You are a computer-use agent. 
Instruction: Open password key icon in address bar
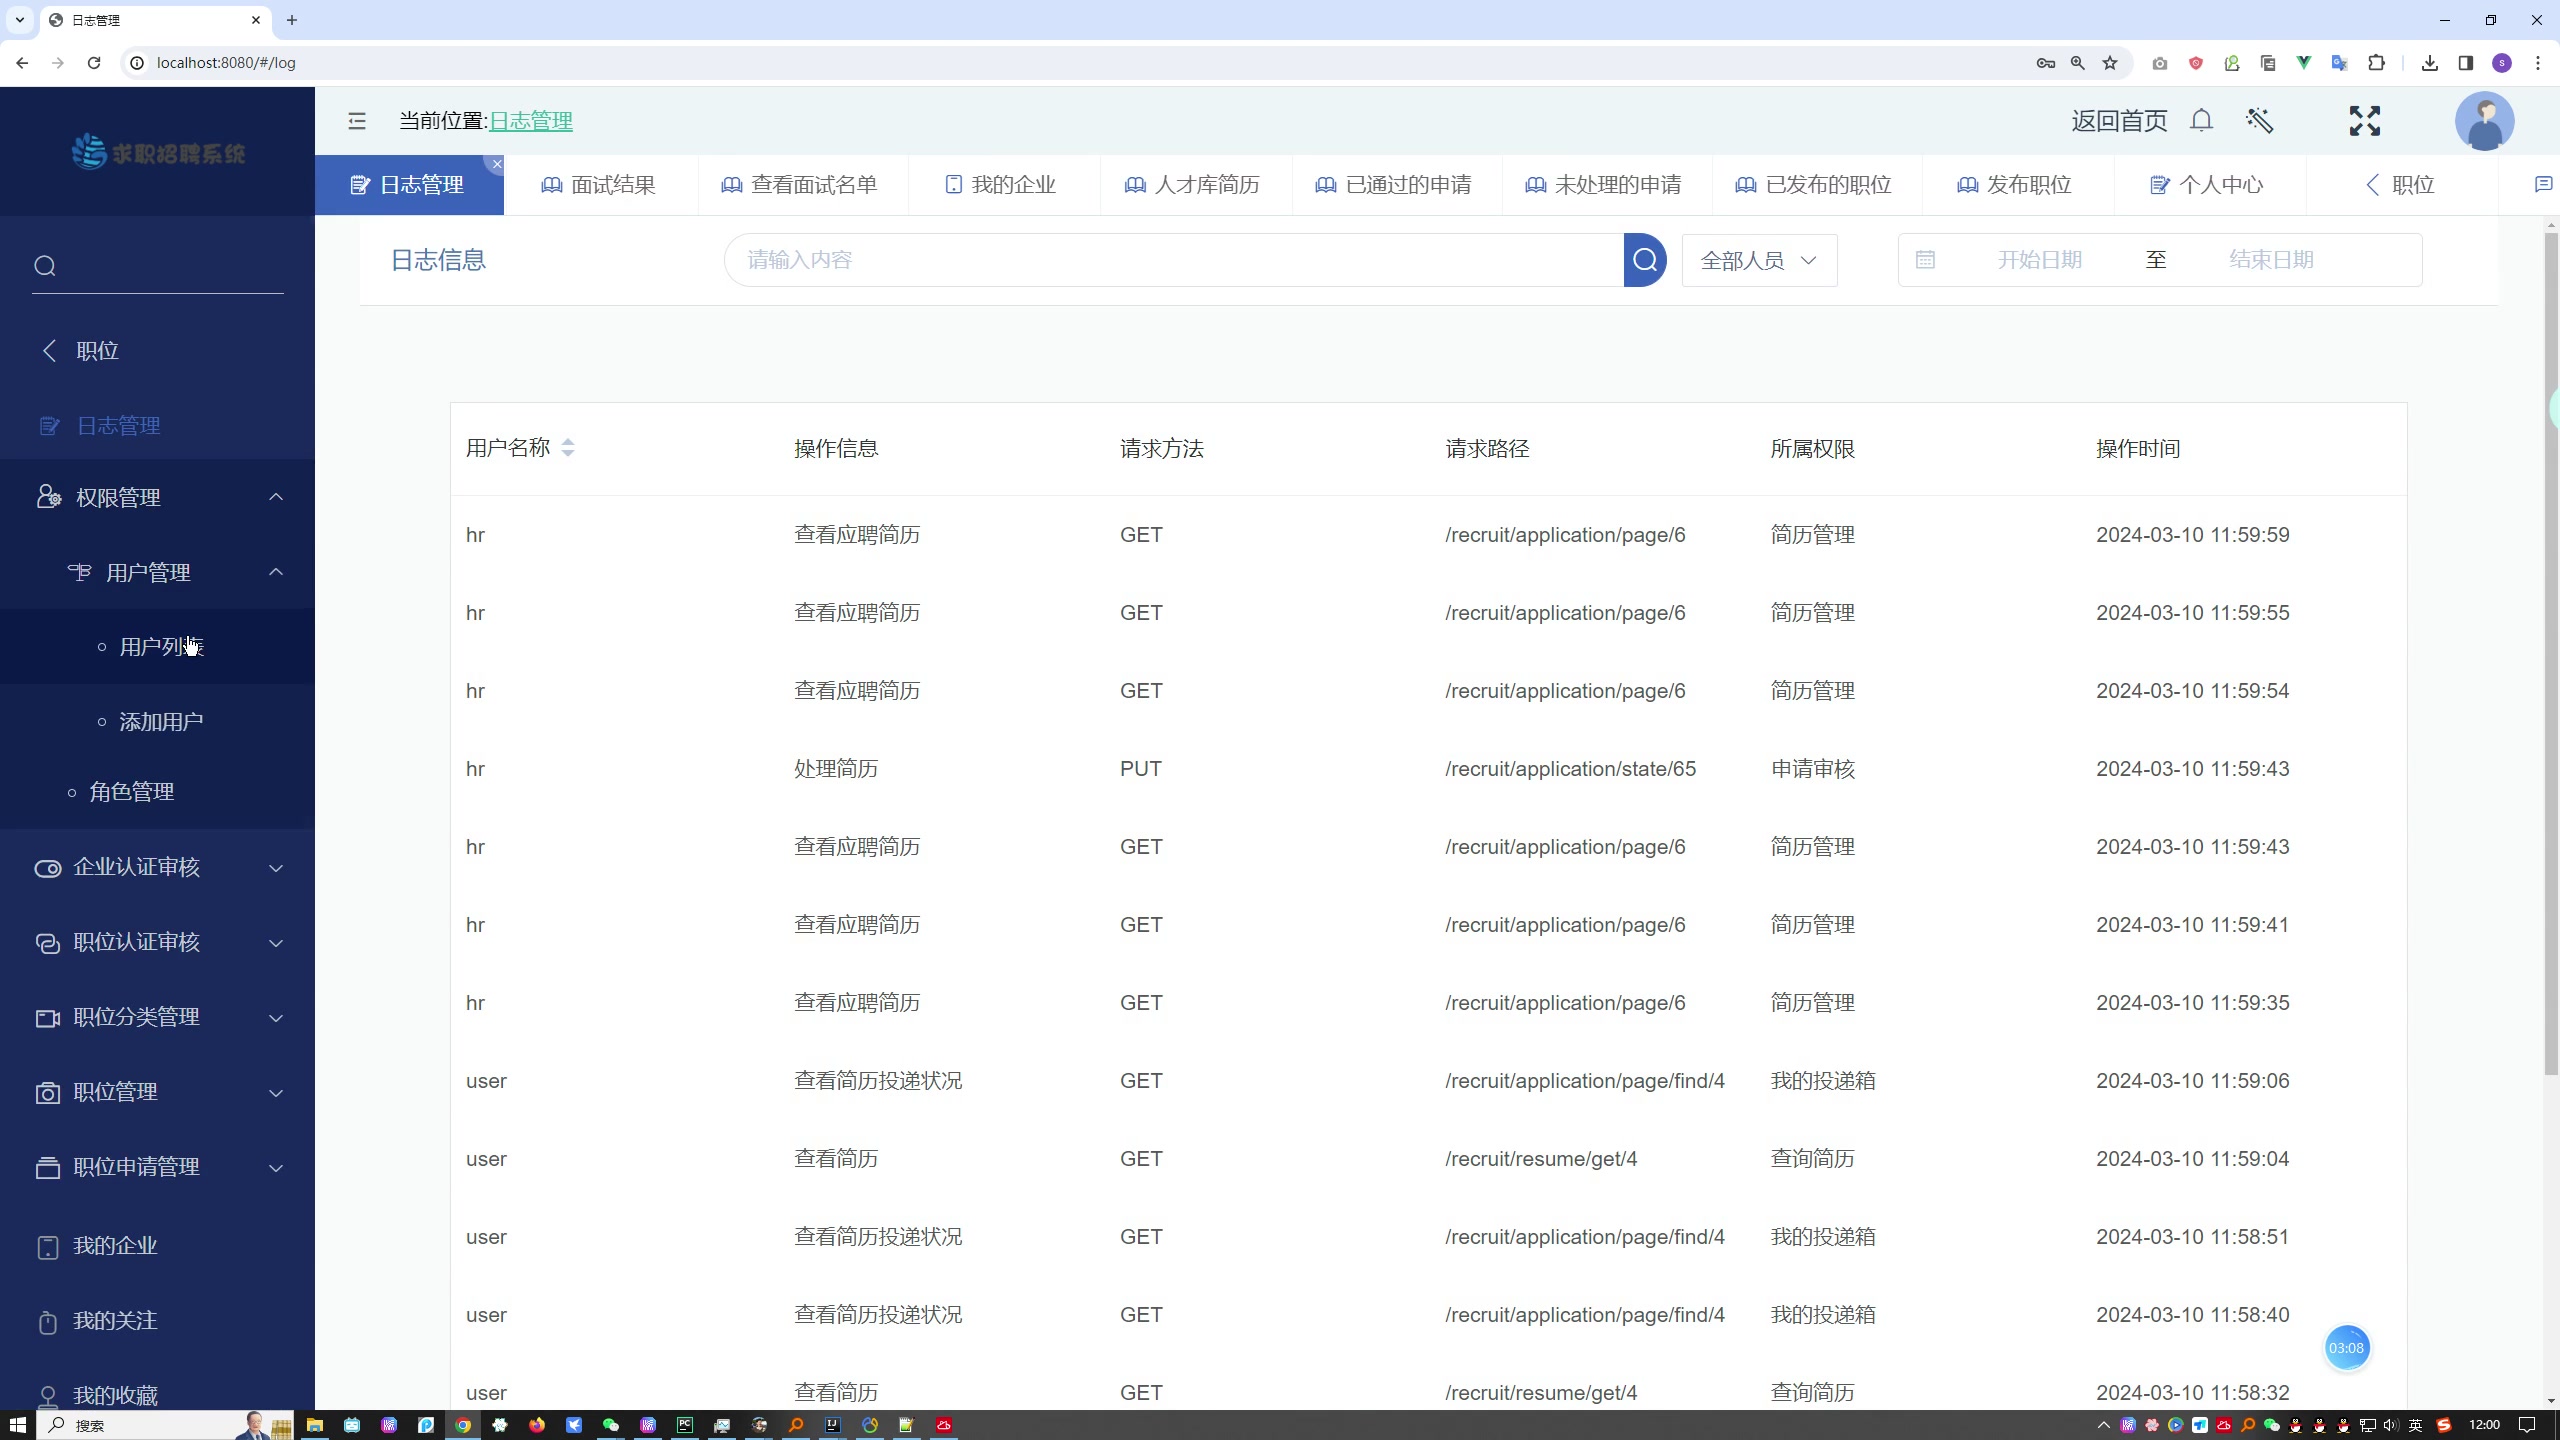(2046, 63)
